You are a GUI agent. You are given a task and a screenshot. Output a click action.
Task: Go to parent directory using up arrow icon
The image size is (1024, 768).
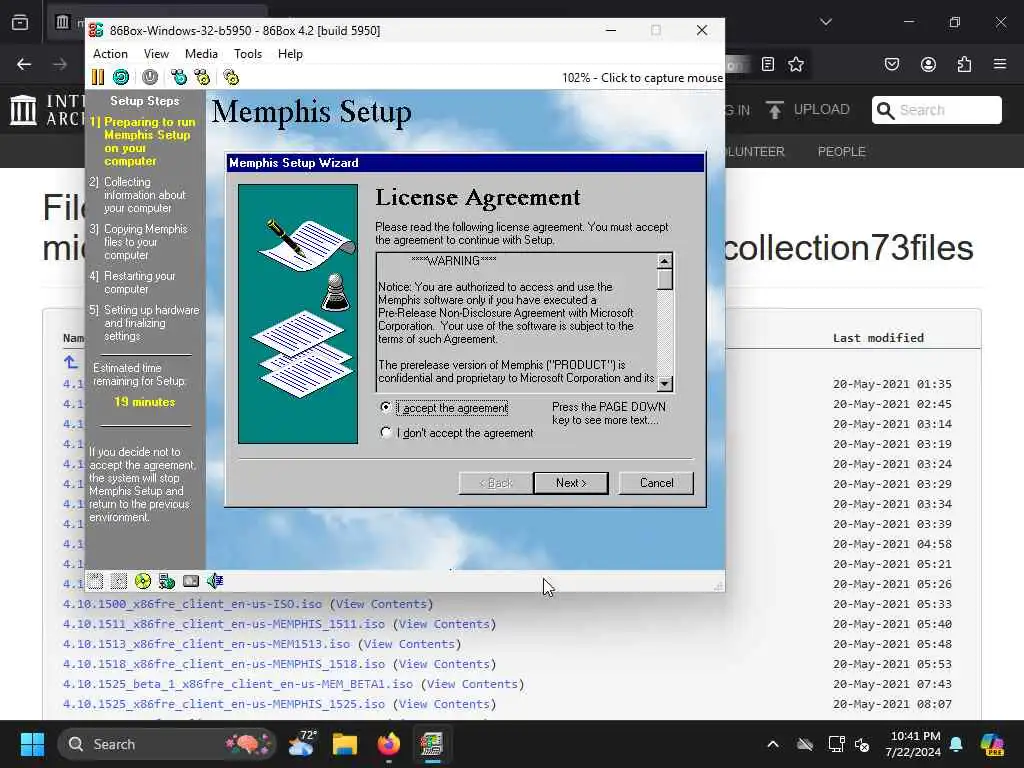71,362
